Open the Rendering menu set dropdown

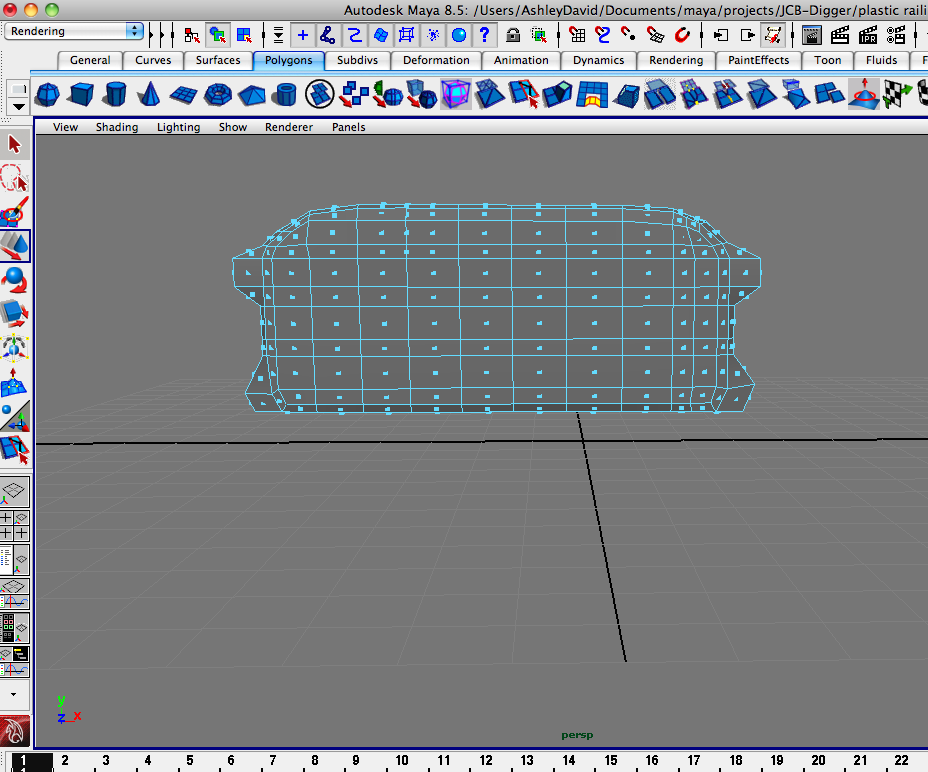tap(74, 31)
